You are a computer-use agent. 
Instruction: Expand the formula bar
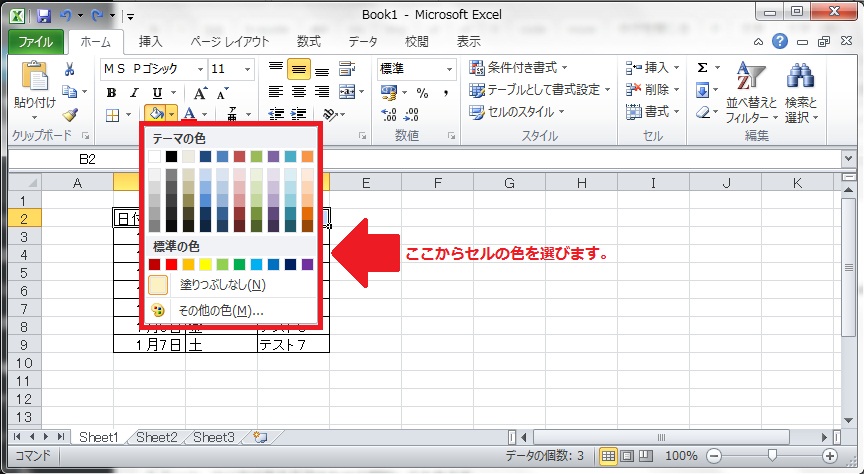tap(848, 159)
